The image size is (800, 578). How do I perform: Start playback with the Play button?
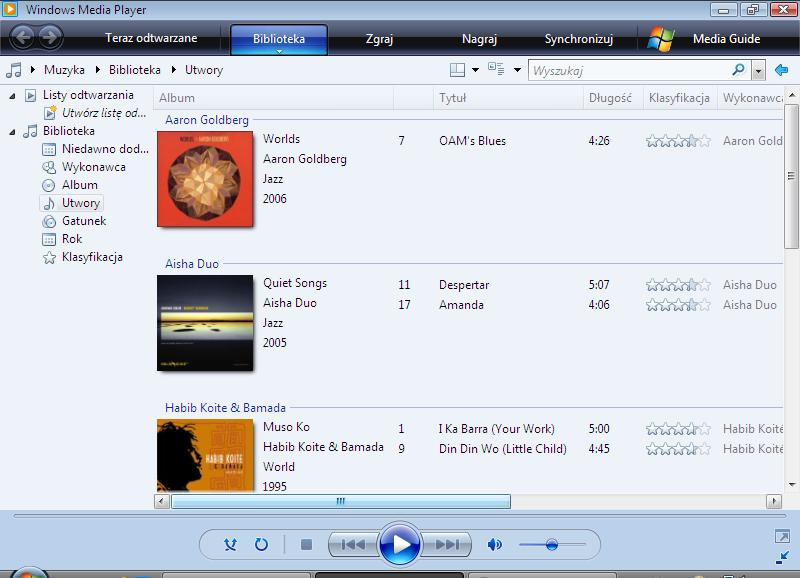pos(399,544)
